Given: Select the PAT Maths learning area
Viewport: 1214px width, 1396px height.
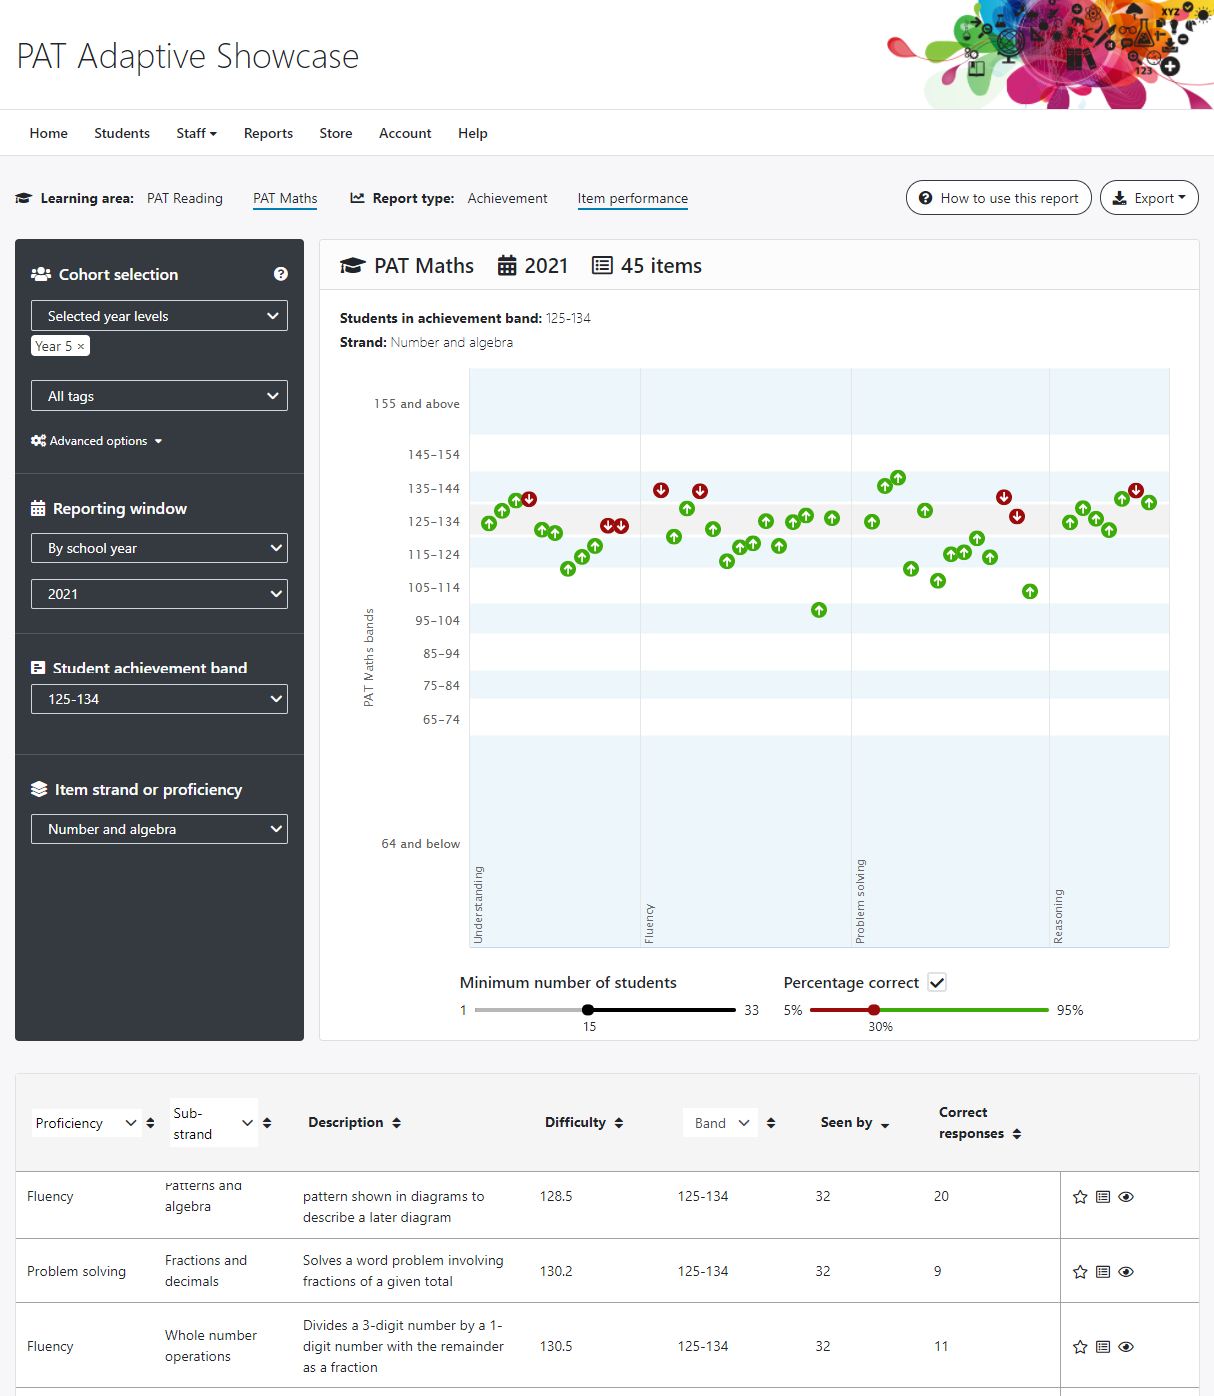Looking at the screenshot, I should pos(285,198).
